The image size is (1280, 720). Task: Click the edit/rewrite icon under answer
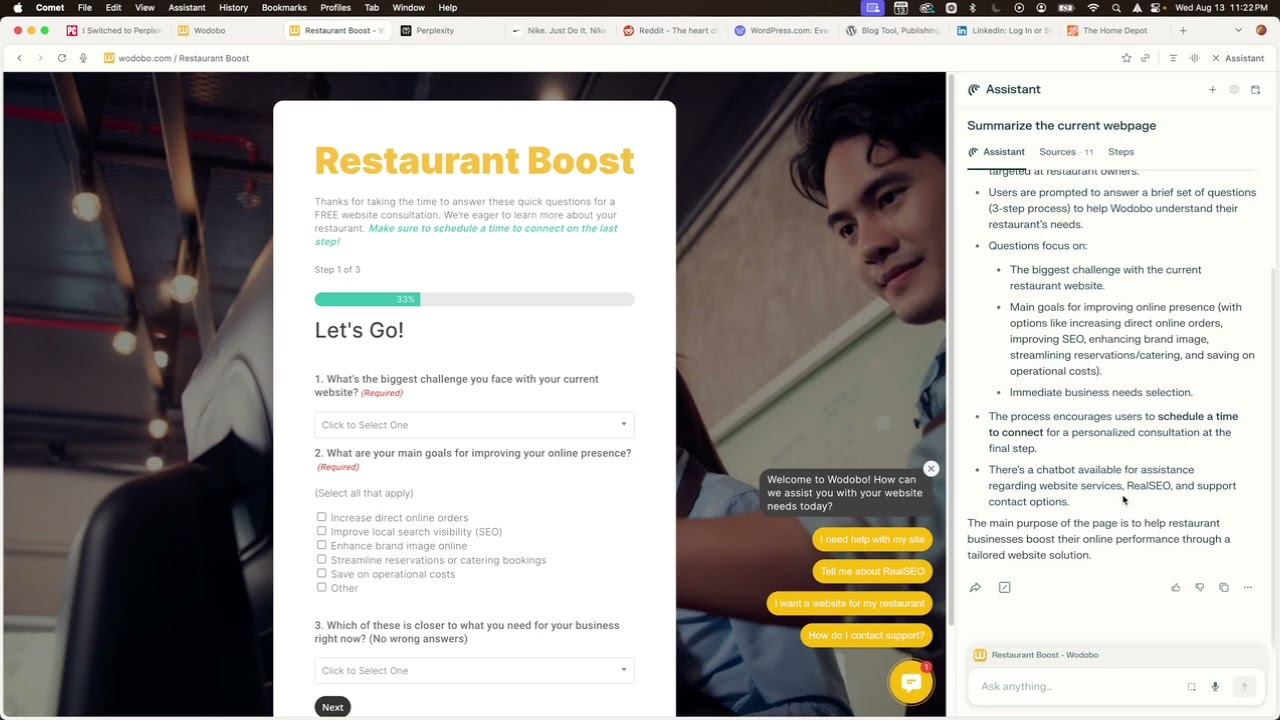coord(1004,587)
